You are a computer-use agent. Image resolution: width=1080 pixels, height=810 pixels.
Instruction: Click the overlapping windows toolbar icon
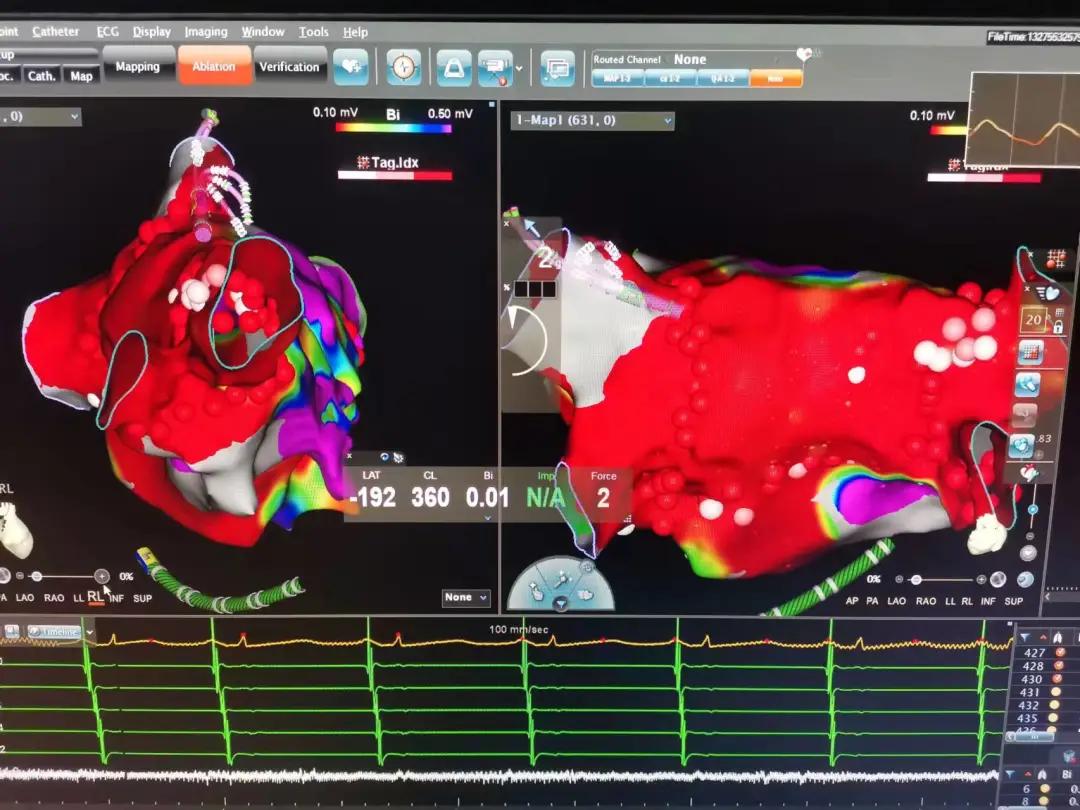pyautogui.click(x=557, y=69)
